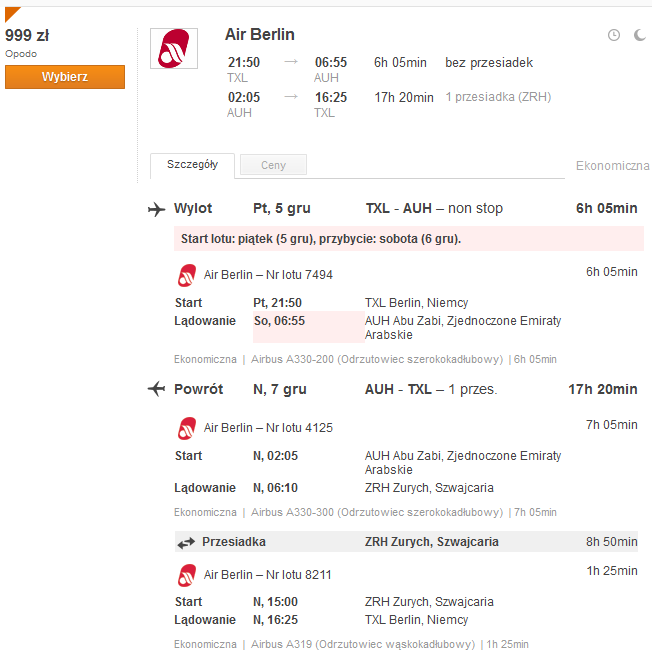Screen dimensions: 652x660
Task: Click the orange Wybierz button
Action: pos(65,77)
